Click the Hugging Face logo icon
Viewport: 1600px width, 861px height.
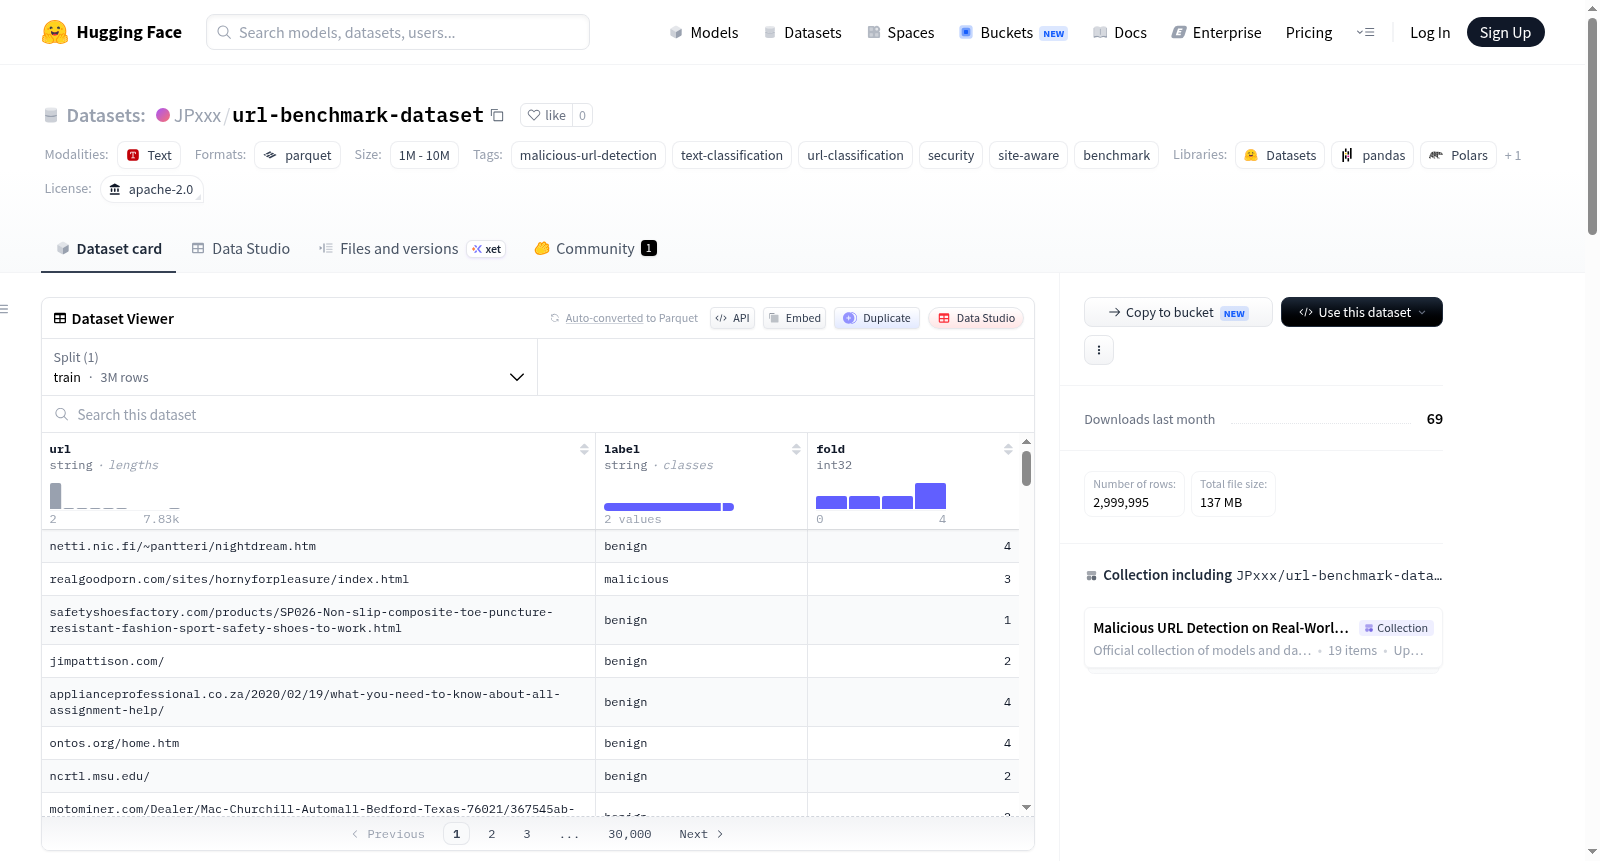point(55,32)
